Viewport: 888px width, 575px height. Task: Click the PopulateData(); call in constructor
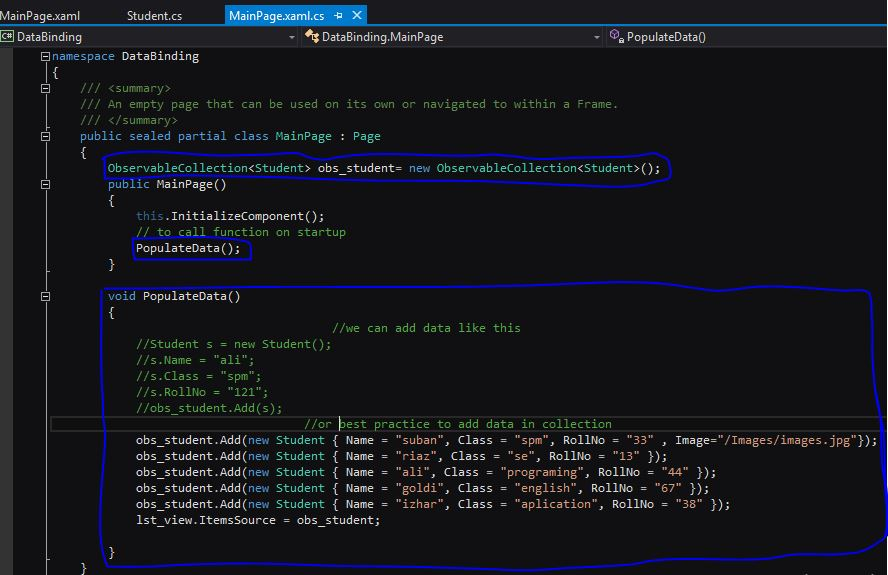pos(188,249)
